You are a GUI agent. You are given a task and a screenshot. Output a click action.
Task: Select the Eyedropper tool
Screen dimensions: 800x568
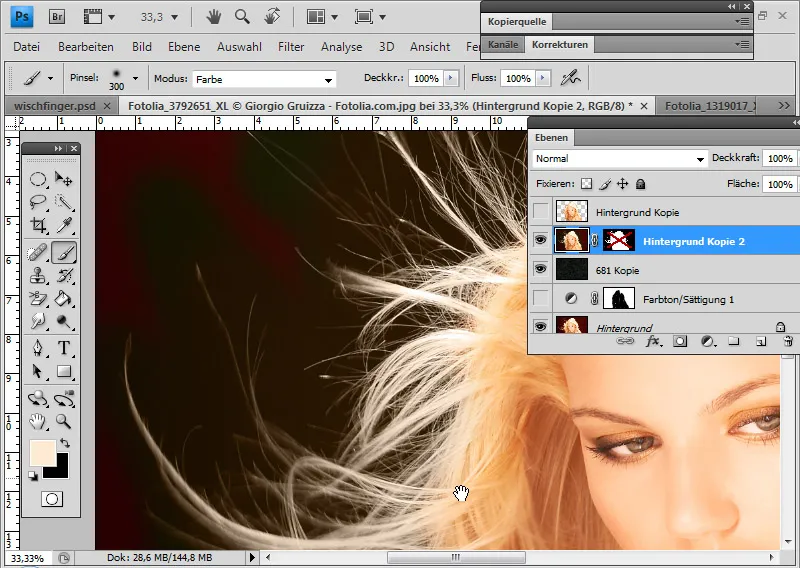(x=64, y=225)
